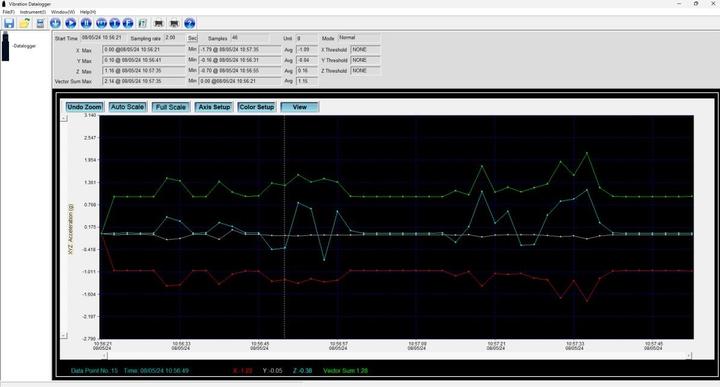Open the Window(W) menu
The height and width of the screenshot is (387, 720).
[63, 12]
